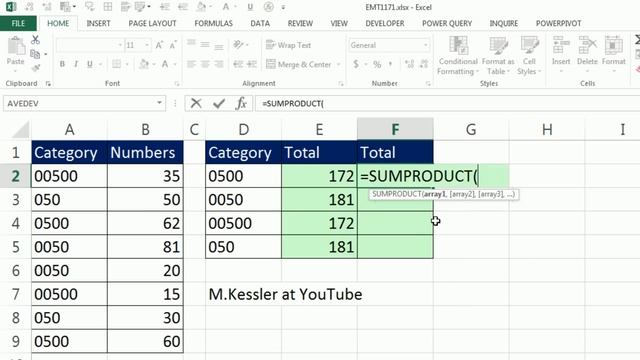The width and height of the screenshot is (640, 360).
Task: Click the Borders grid icon
Action: 117,64
